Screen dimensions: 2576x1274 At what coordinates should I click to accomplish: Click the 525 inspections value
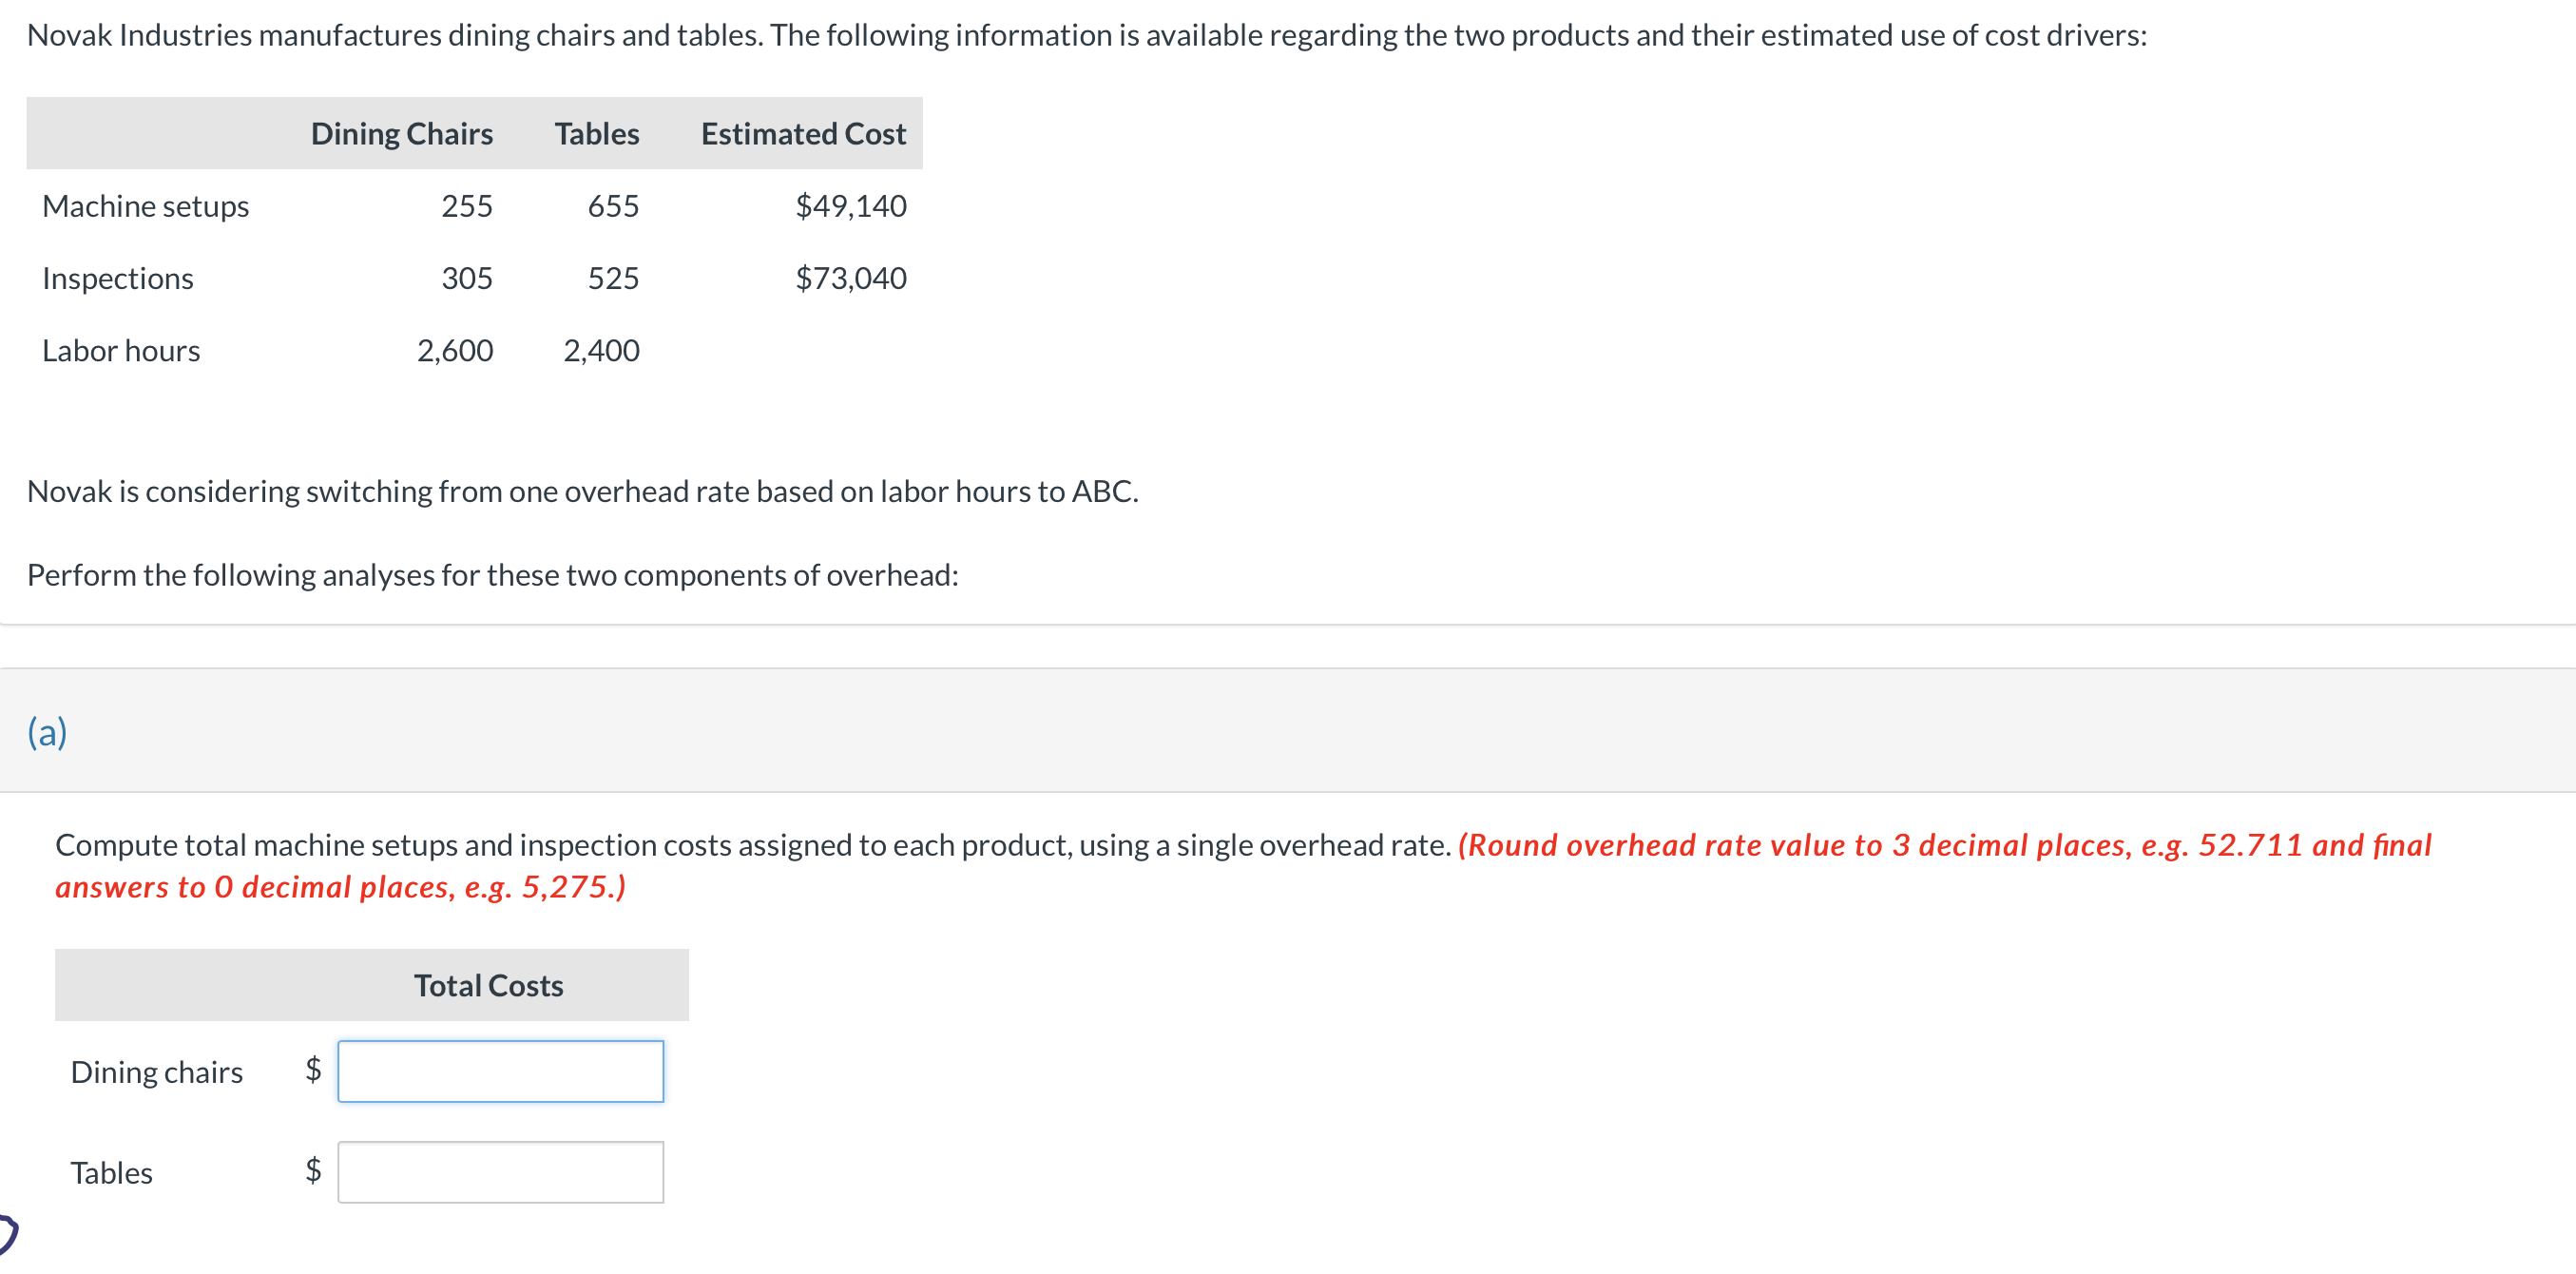pos(613,278)
